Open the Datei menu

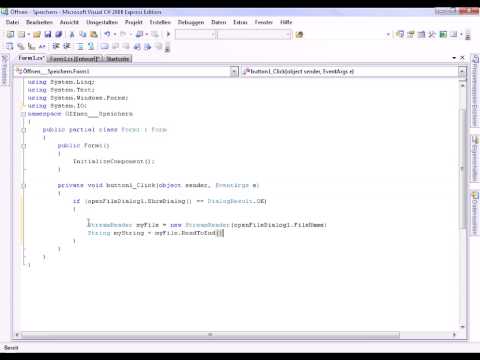click(12, 22)
